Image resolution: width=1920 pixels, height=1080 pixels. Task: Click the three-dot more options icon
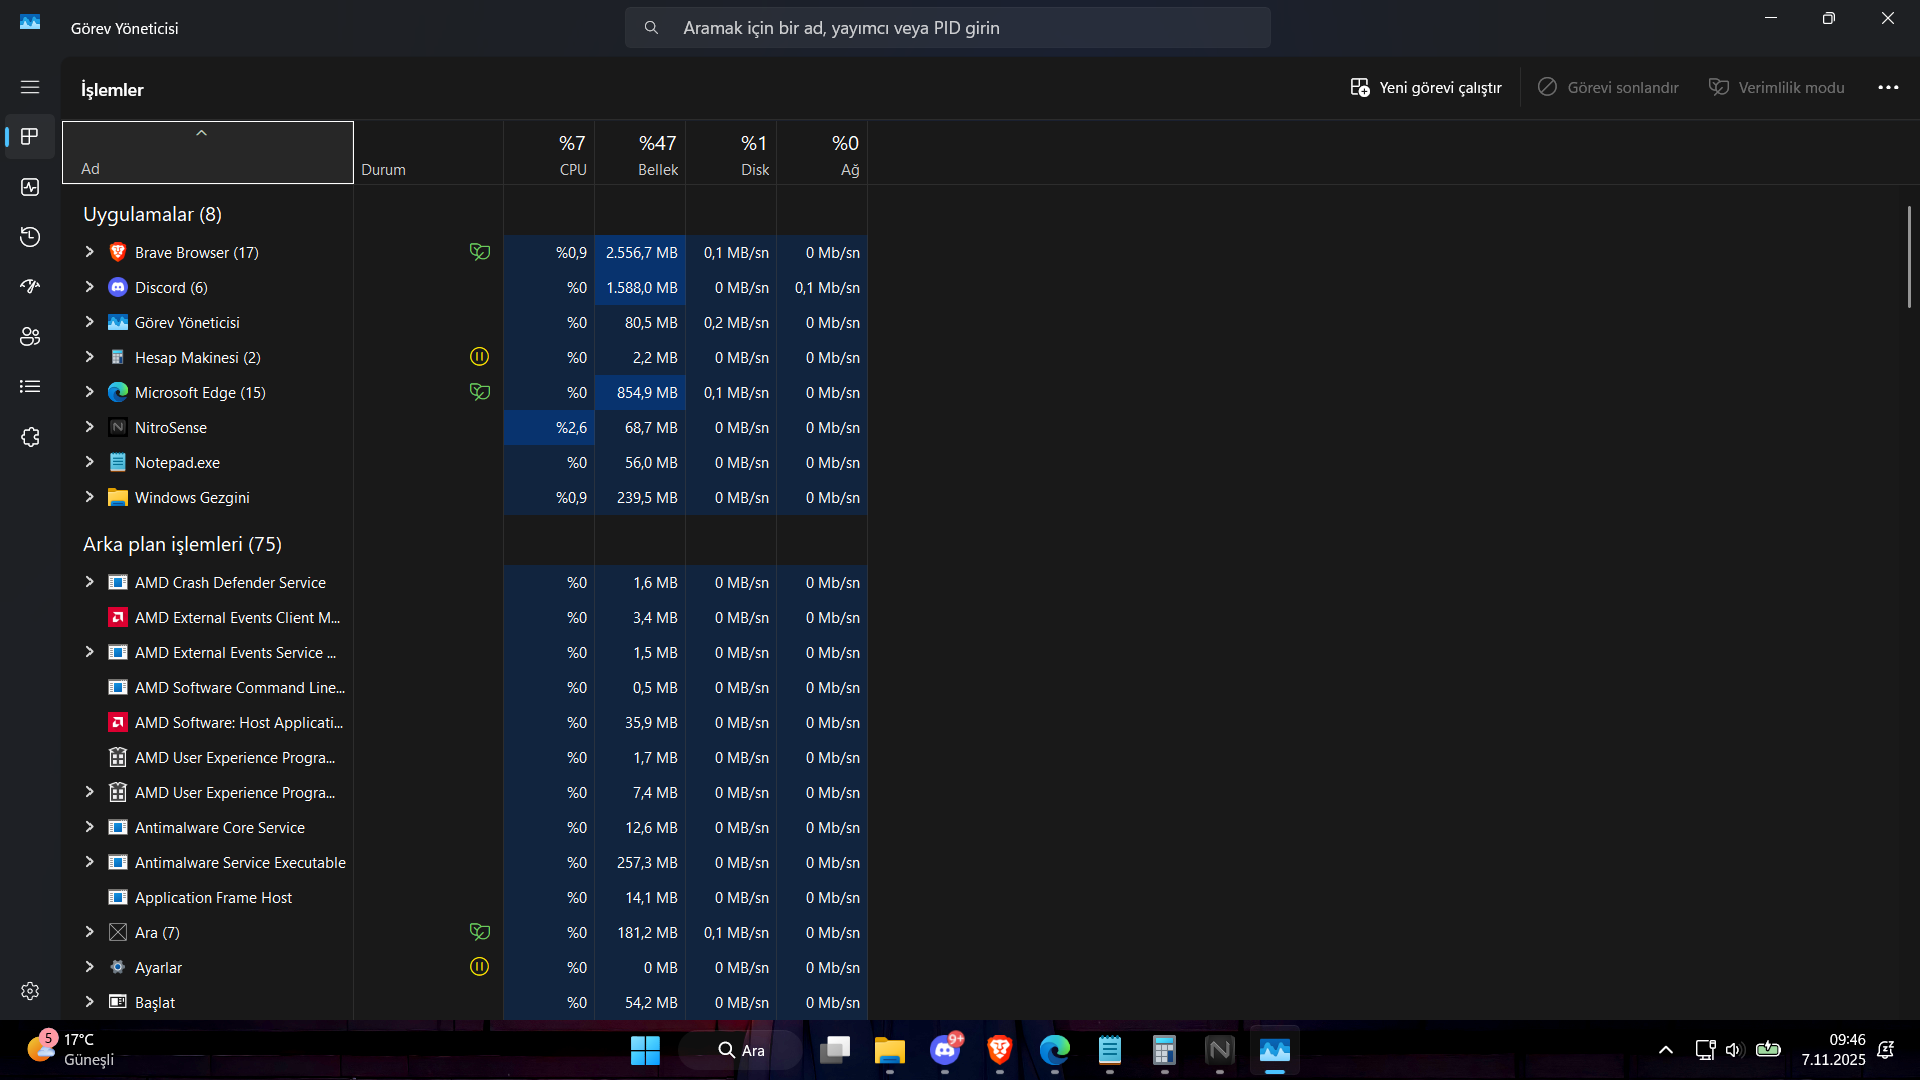click(x=1888, y=88)
